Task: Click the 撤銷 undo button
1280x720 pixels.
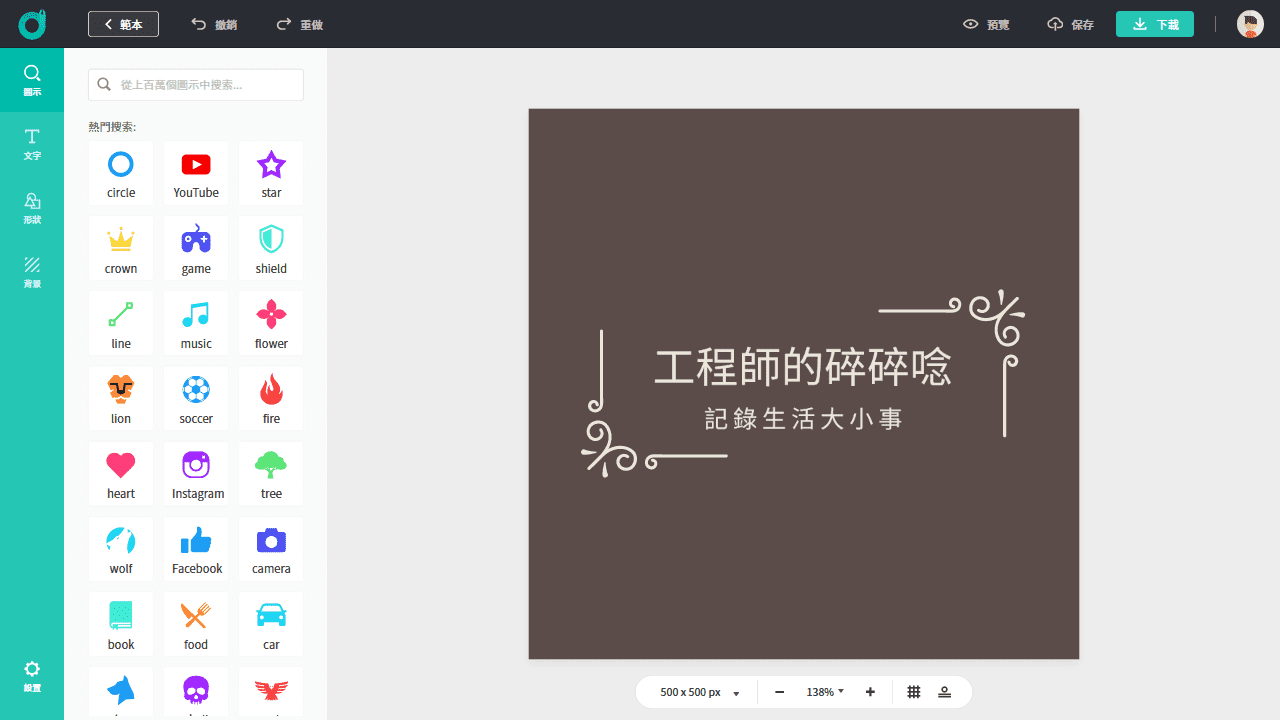Action: 213,23
